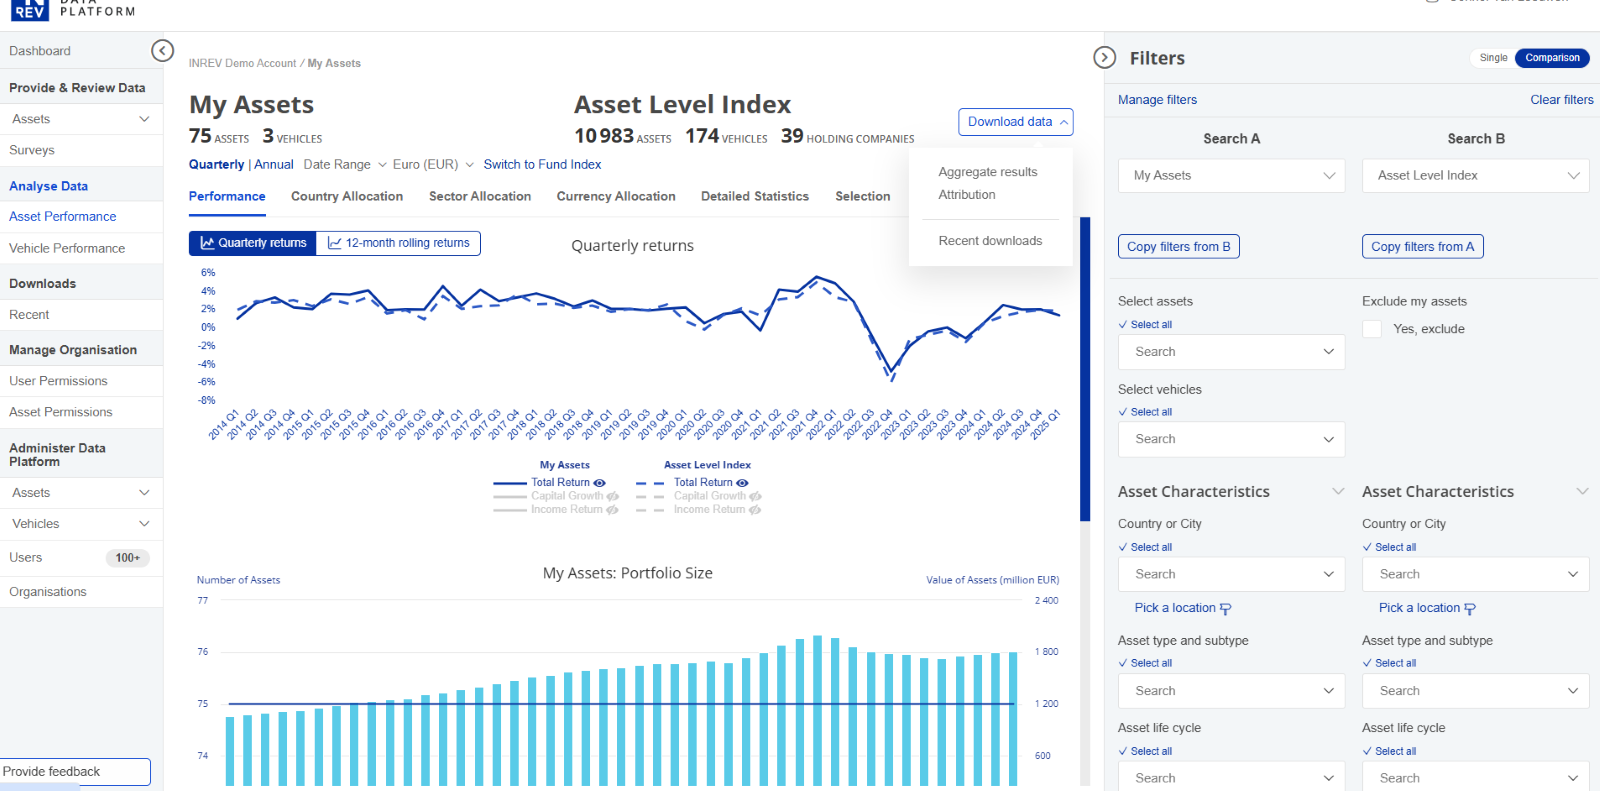Click the vertical scrollbar of the main content
This screenshot has width=1600, height=791.
pos(1085,370)
